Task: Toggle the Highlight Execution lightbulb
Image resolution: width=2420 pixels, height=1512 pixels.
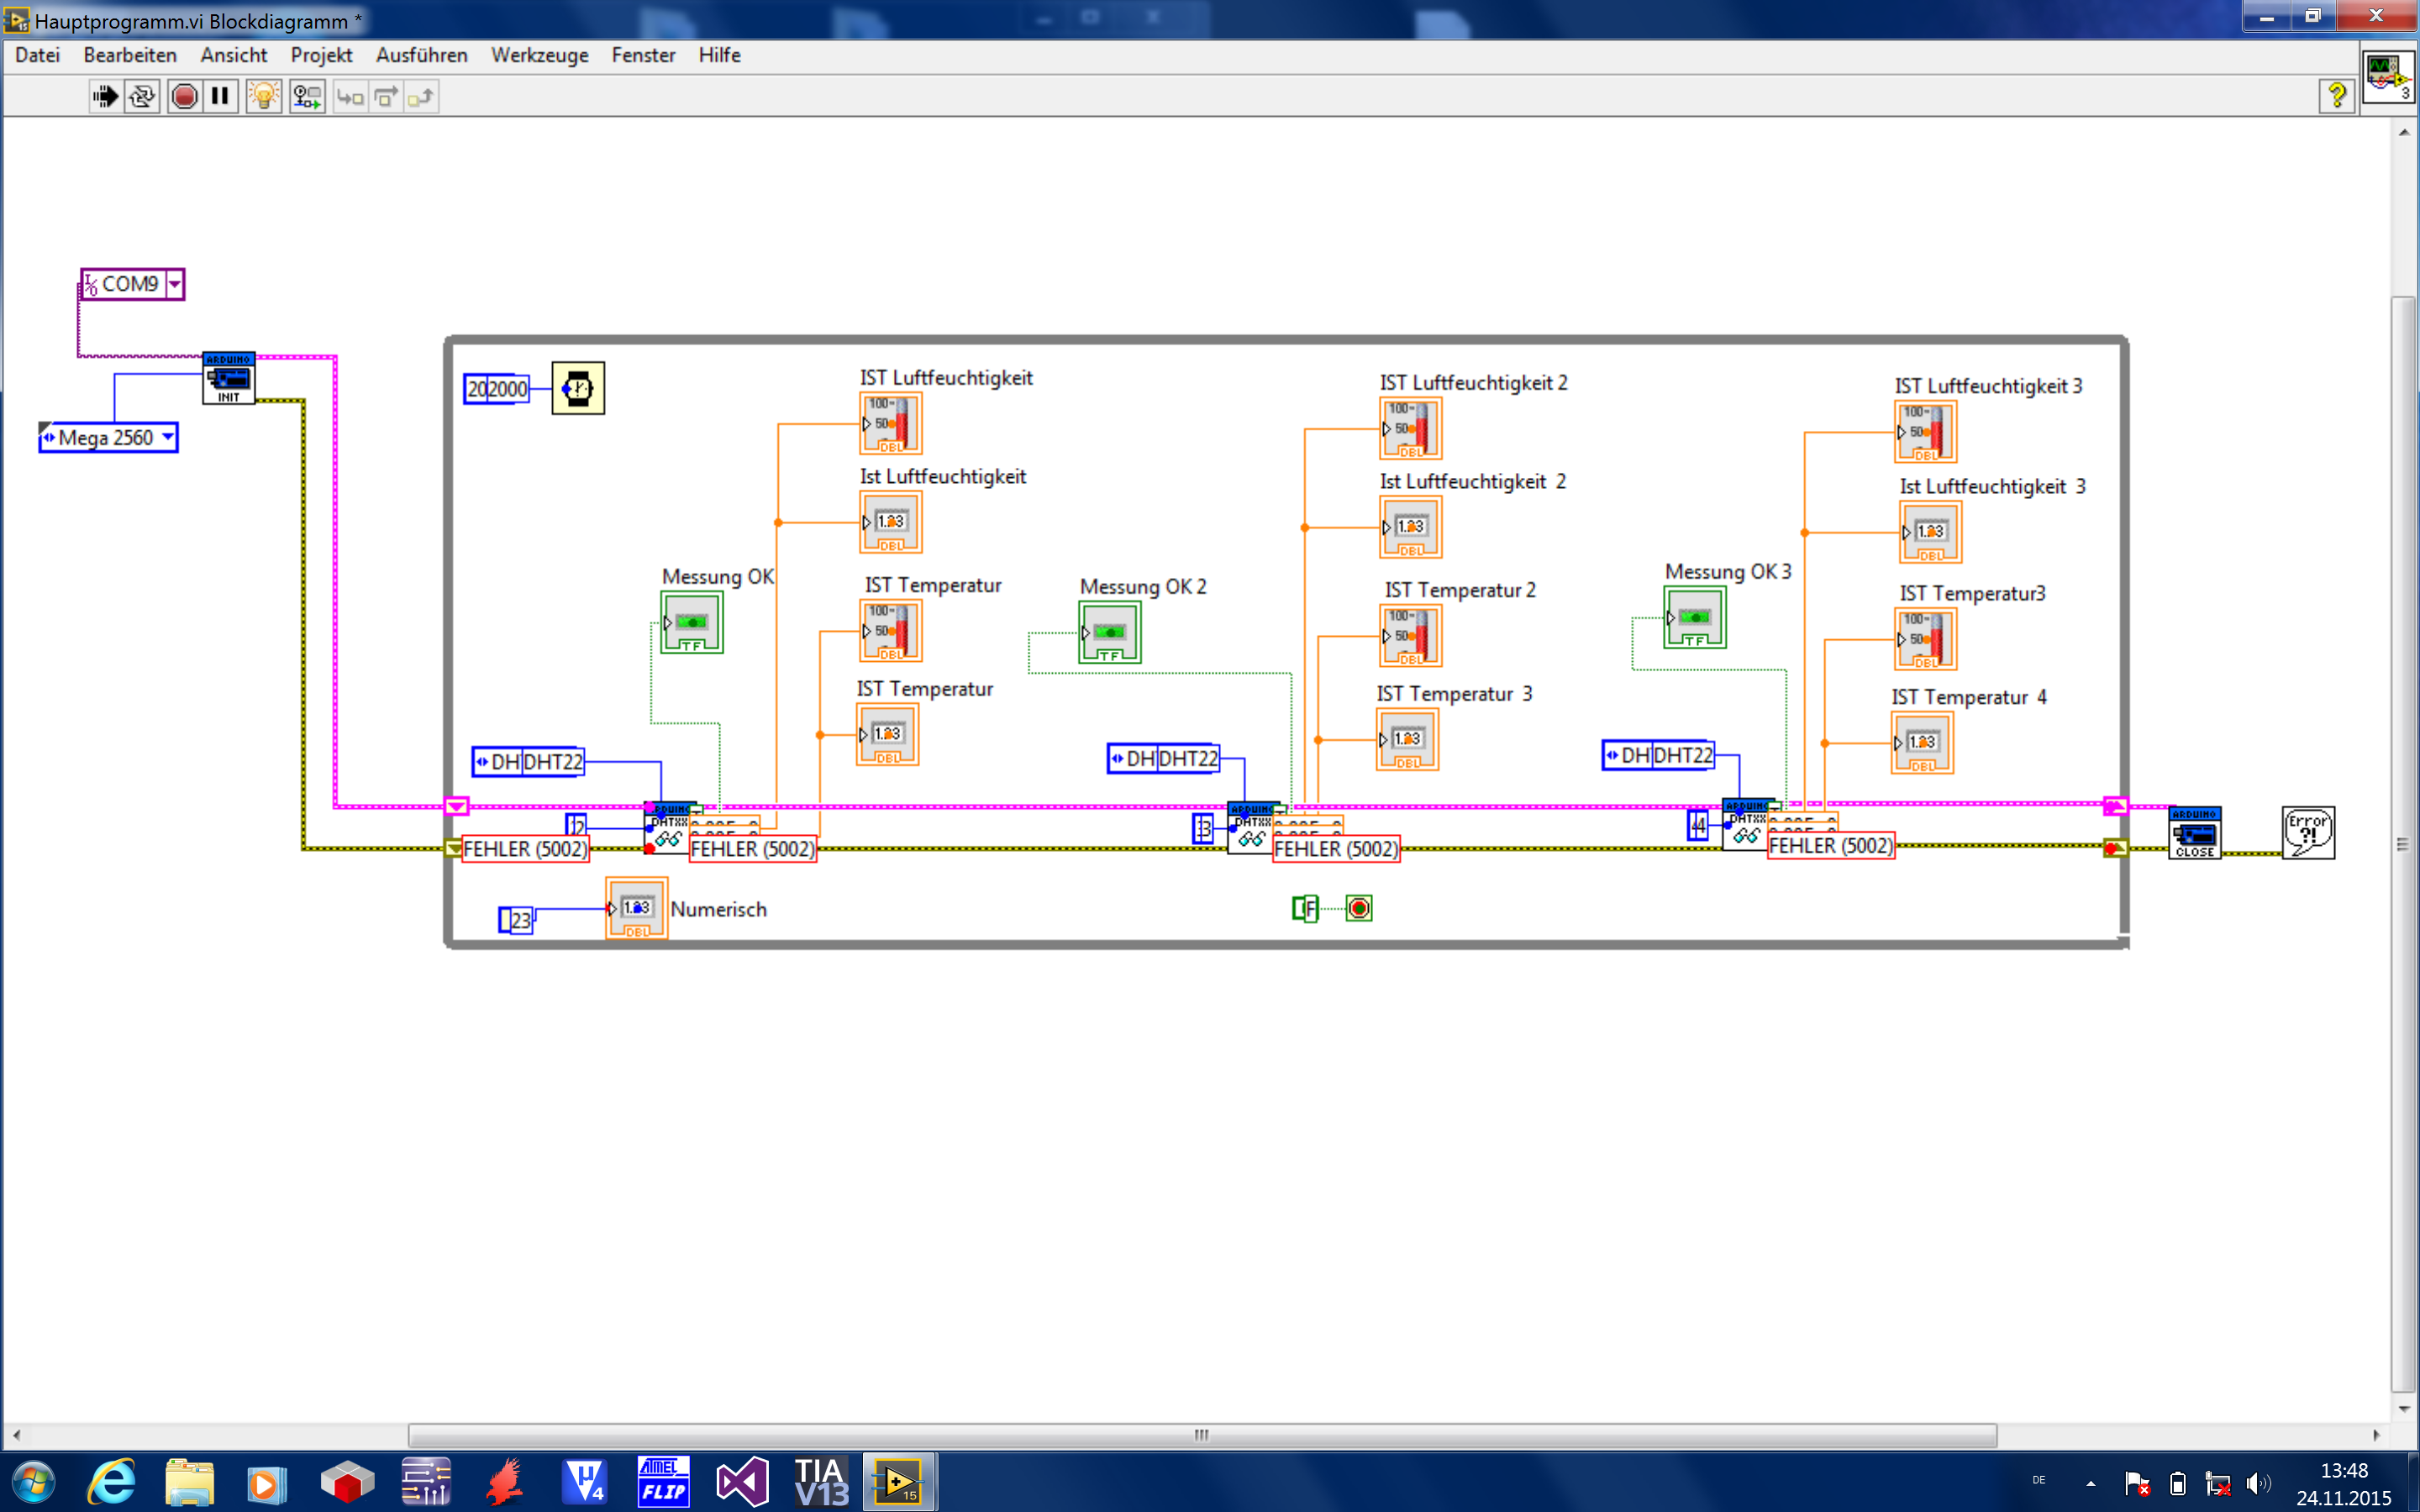Action: point(264,97)
